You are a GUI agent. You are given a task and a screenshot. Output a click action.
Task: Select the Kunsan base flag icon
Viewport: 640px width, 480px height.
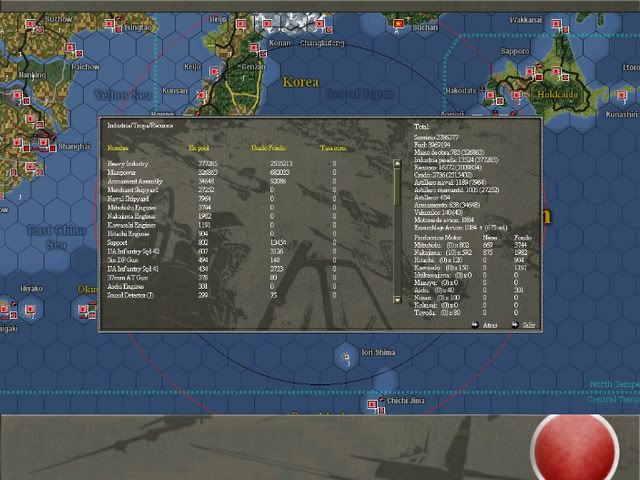(202, 96)
